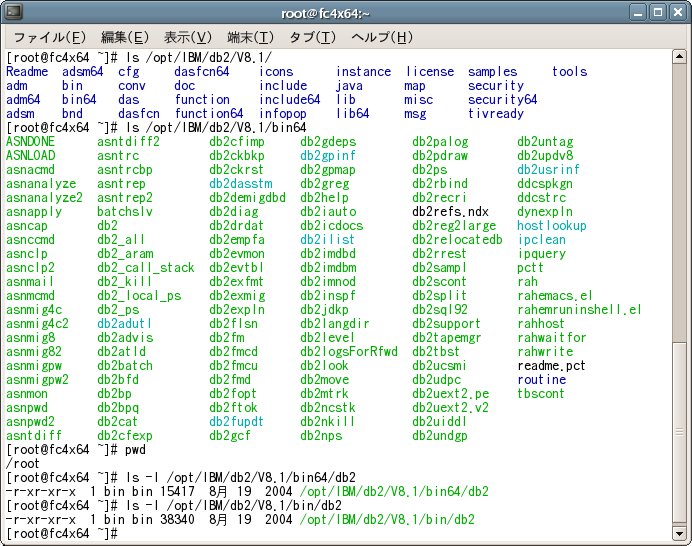This screenshot has height=546, width=692.
Task: Click the 'readme.pct' file name
Action: (x=551, y=366)
